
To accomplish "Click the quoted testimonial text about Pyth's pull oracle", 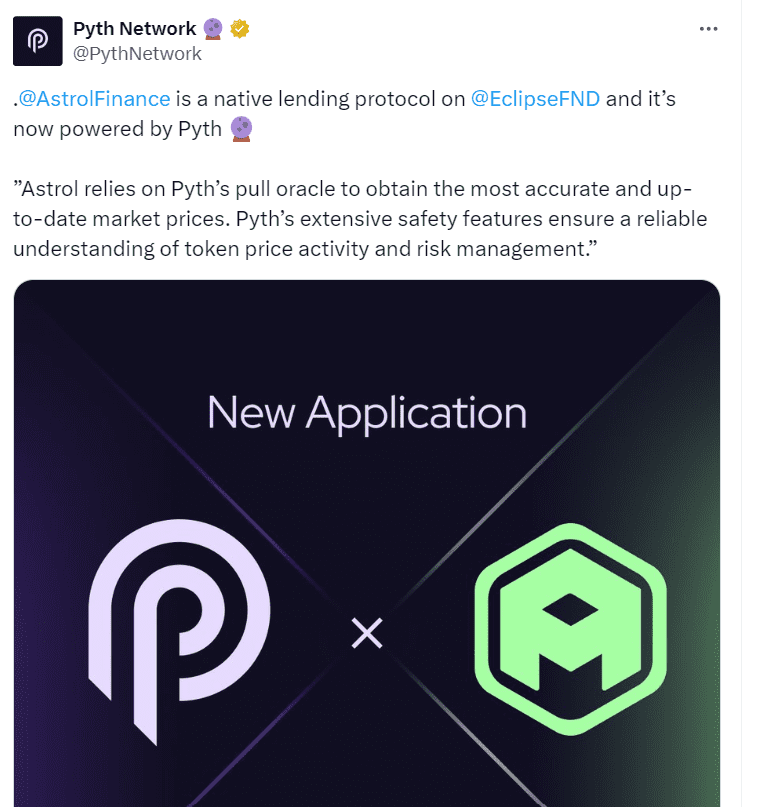I will (x=360, y=218).
